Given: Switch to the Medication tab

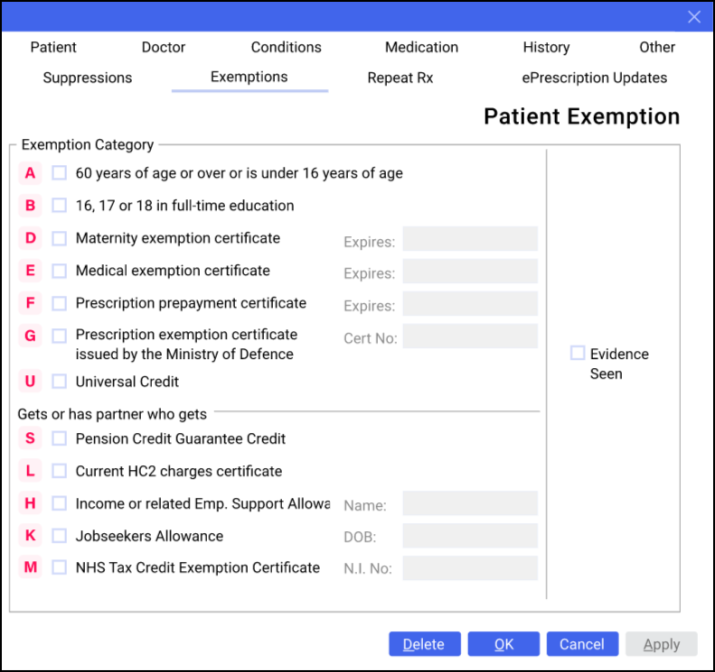Looking at the screenshot, I should (x=421, y=47).
